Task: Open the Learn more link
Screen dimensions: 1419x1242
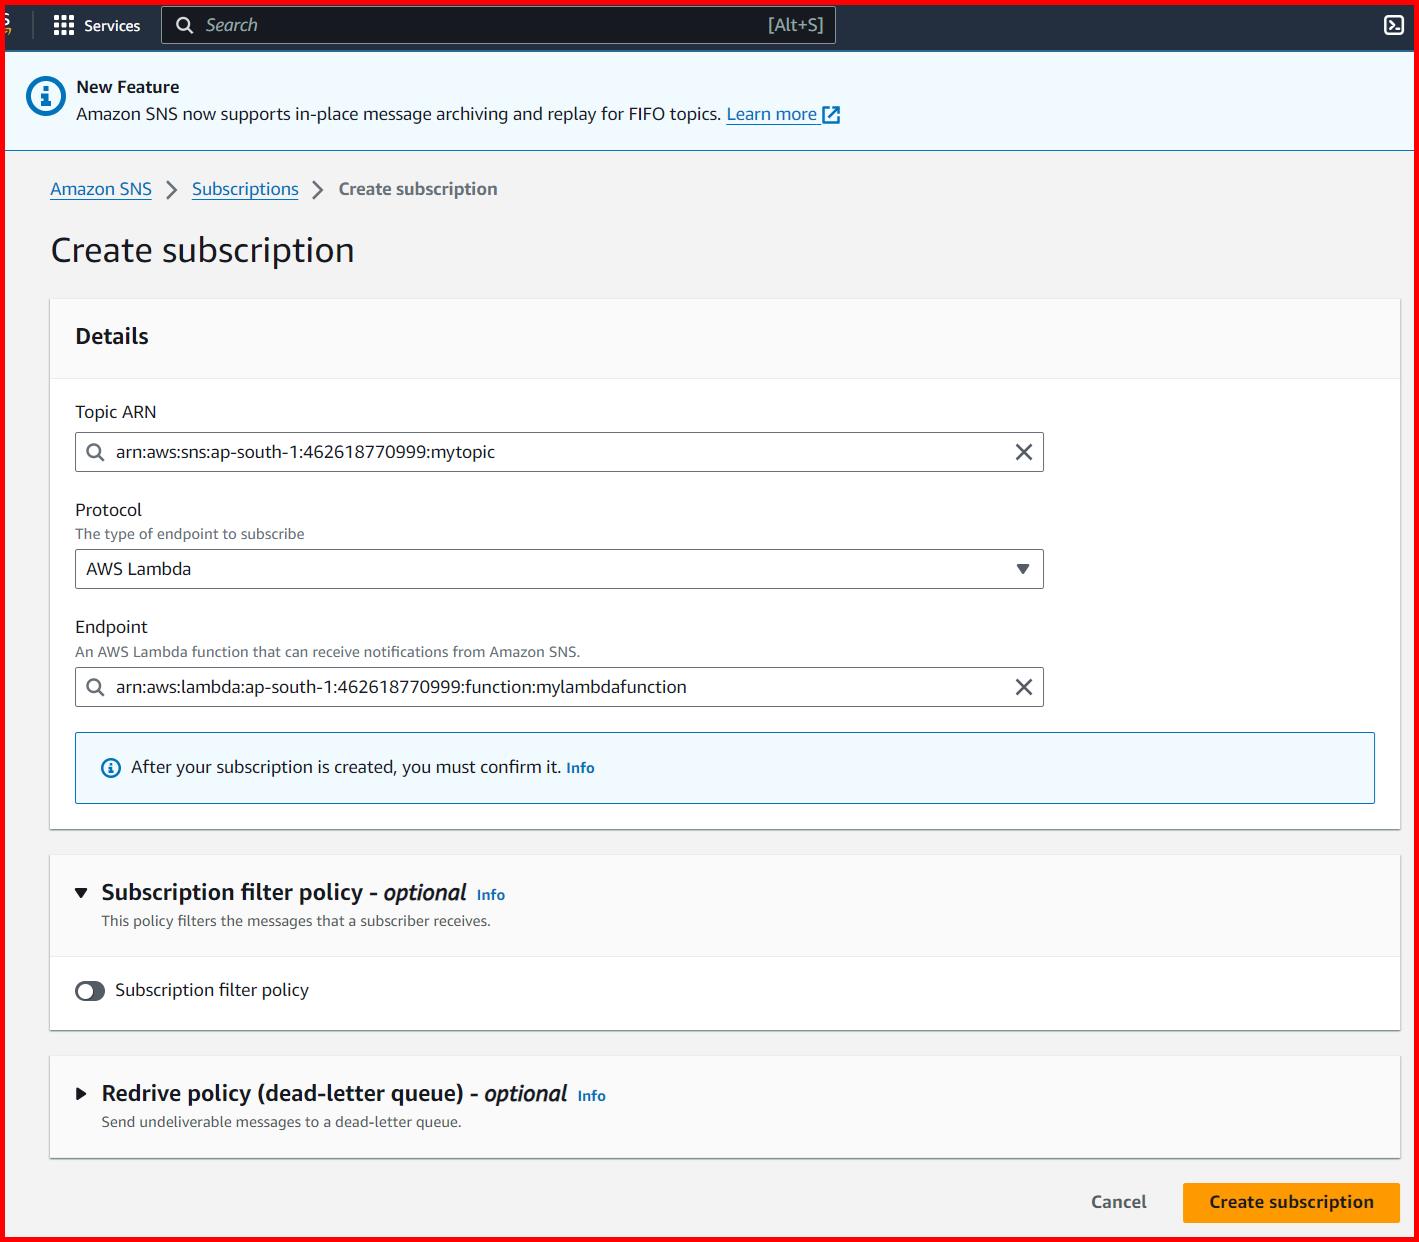Action: coord(771,114)
